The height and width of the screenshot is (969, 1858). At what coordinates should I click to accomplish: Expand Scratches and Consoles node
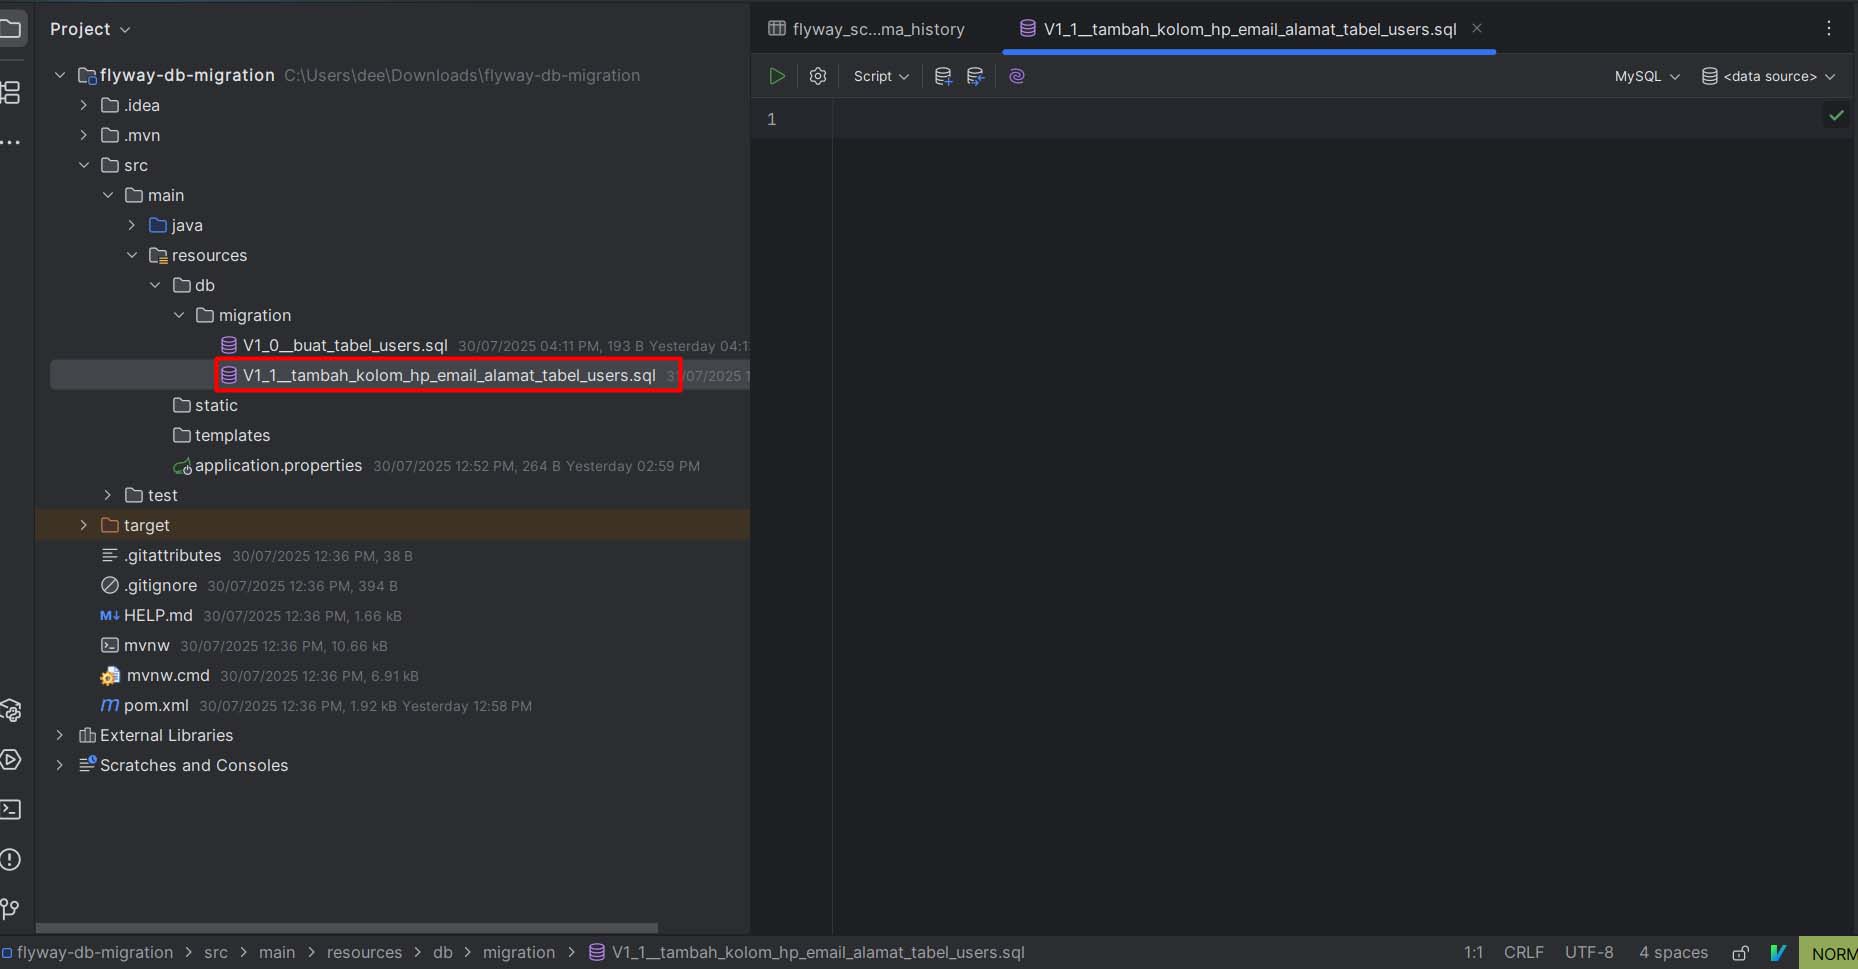coord(60,765)
